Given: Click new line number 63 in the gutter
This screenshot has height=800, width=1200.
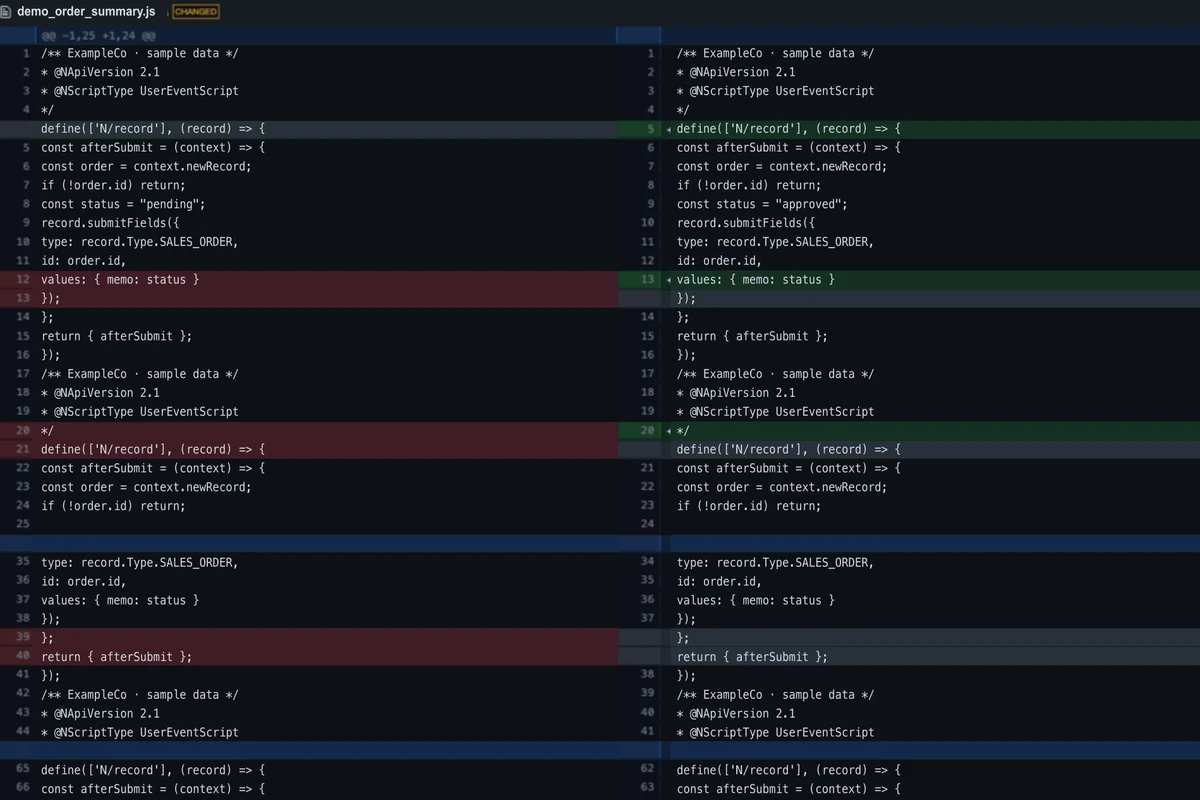Looking at the screenshot, I should [x=647, y=789].
